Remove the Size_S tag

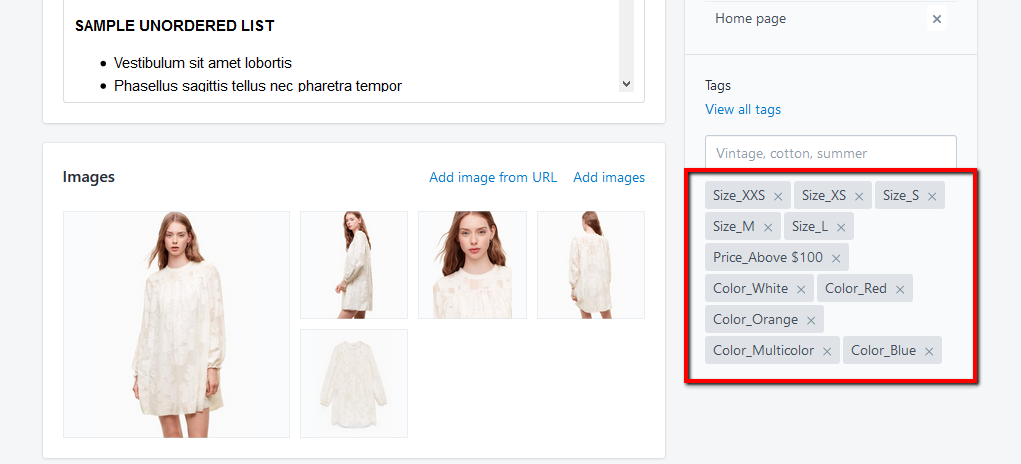pos(931,196)
